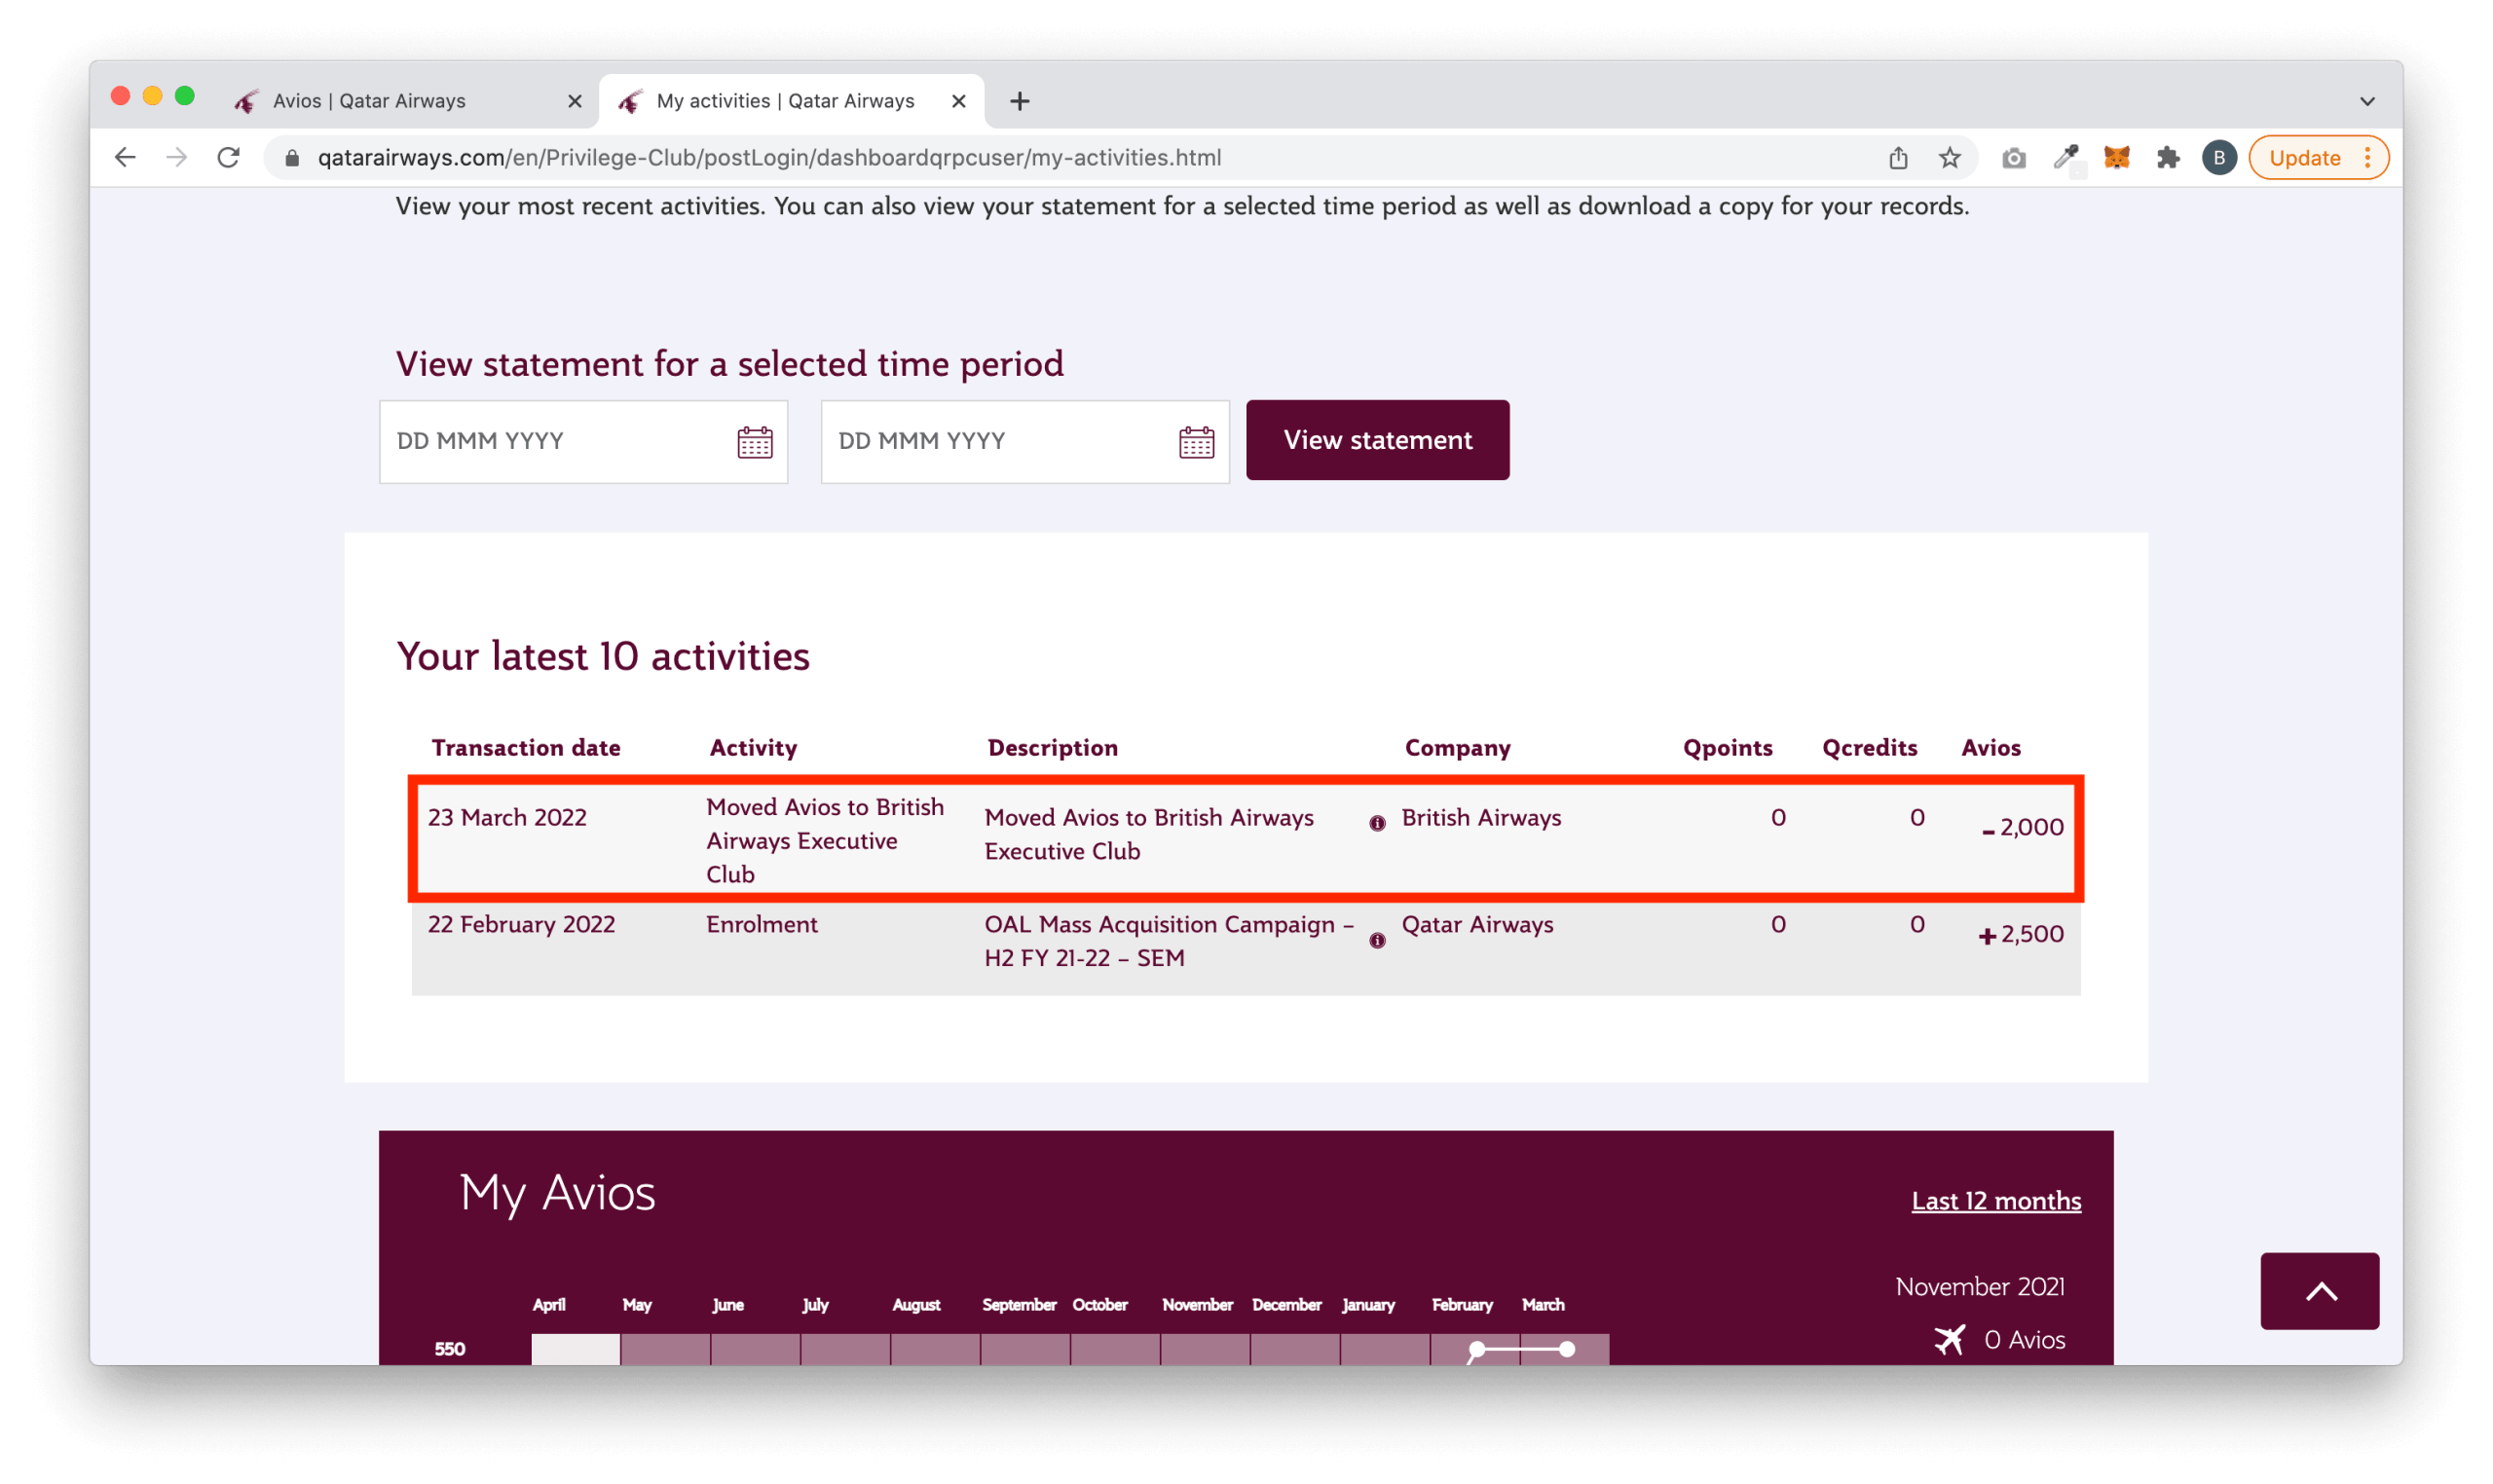Close the Avios | Qatar Airways tab
The width and height of the screenshot is (2493, 1484).
click(x=574, y=101)
